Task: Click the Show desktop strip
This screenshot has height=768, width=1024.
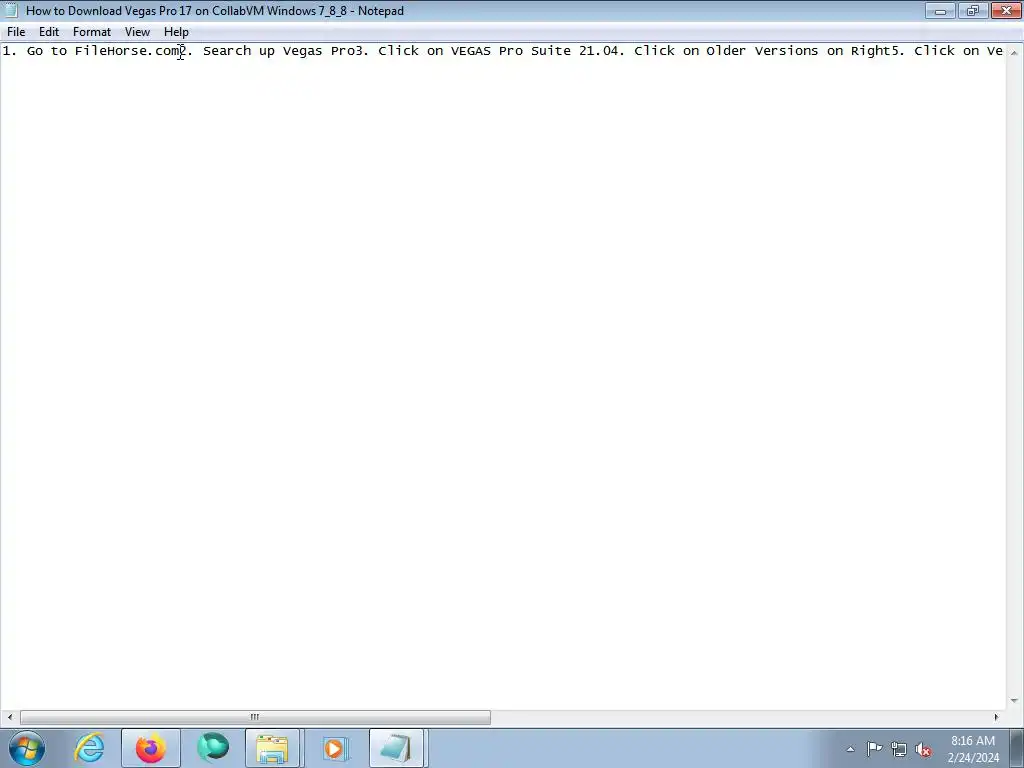Action: click(1017, 748)
